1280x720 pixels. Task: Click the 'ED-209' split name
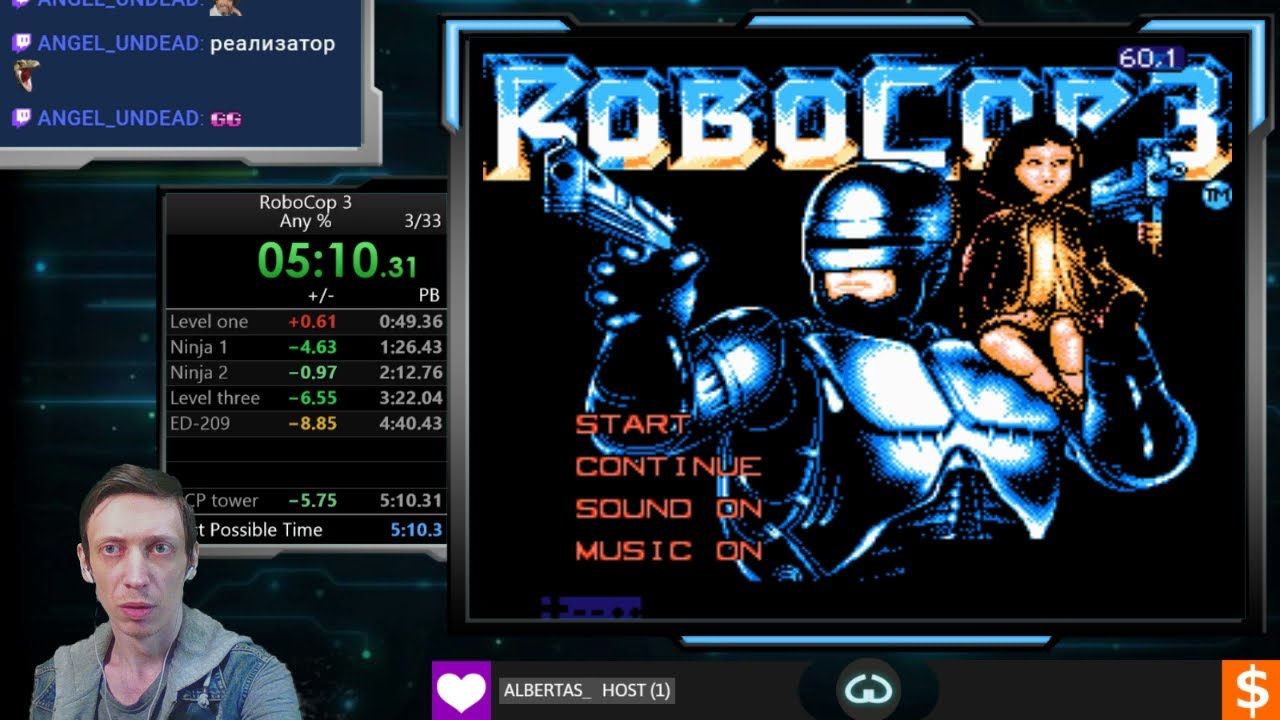200,423
